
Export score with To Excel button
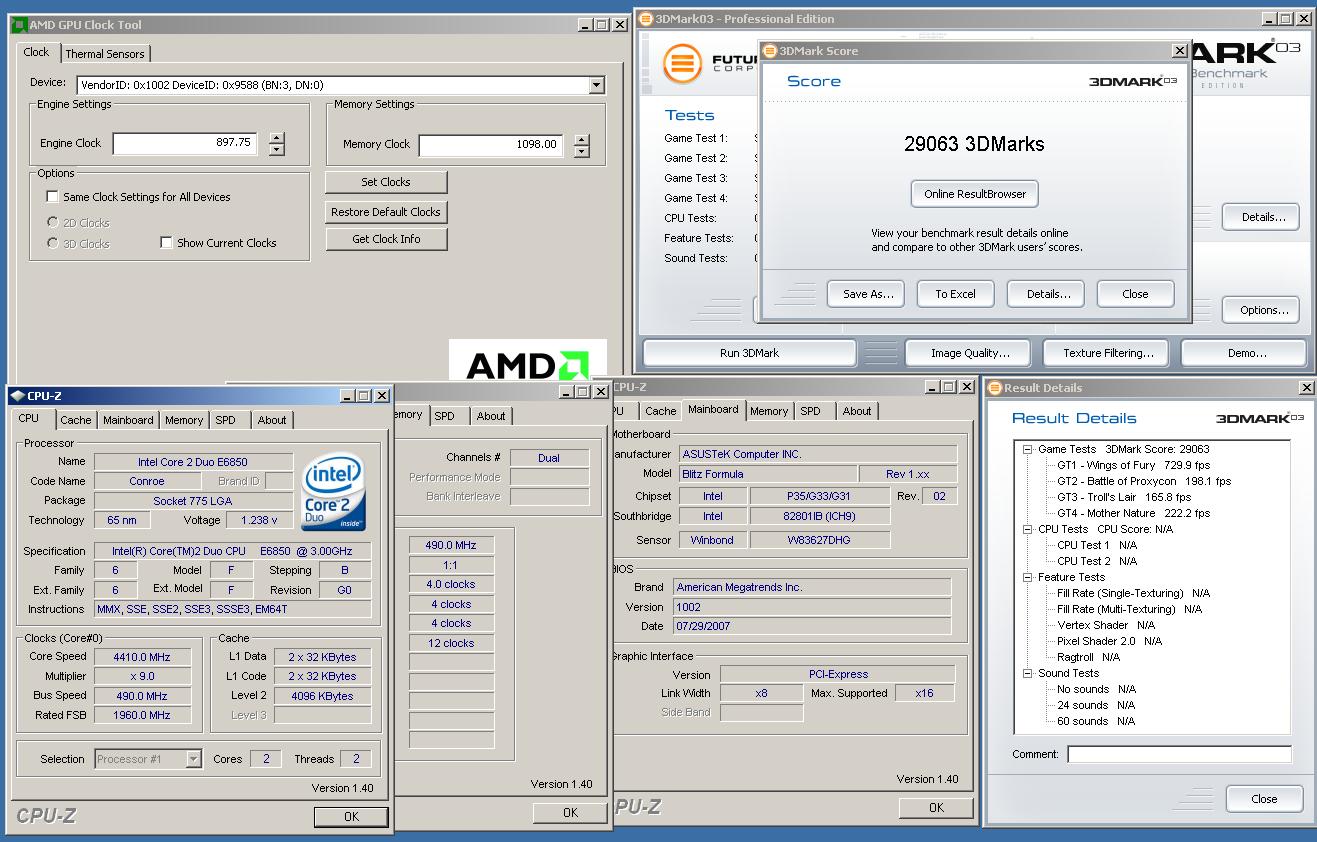pos(955,294)
